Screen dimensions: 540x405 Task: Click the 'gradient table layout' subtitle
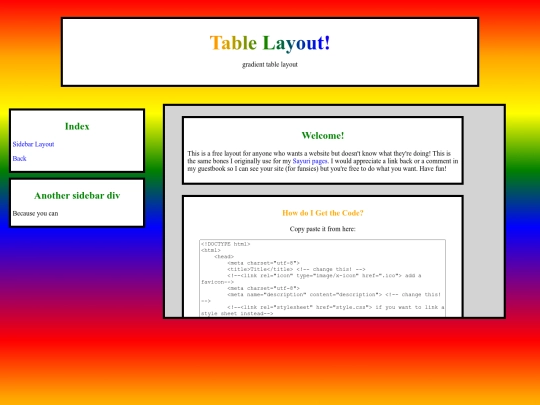click(x=270, y=65)
